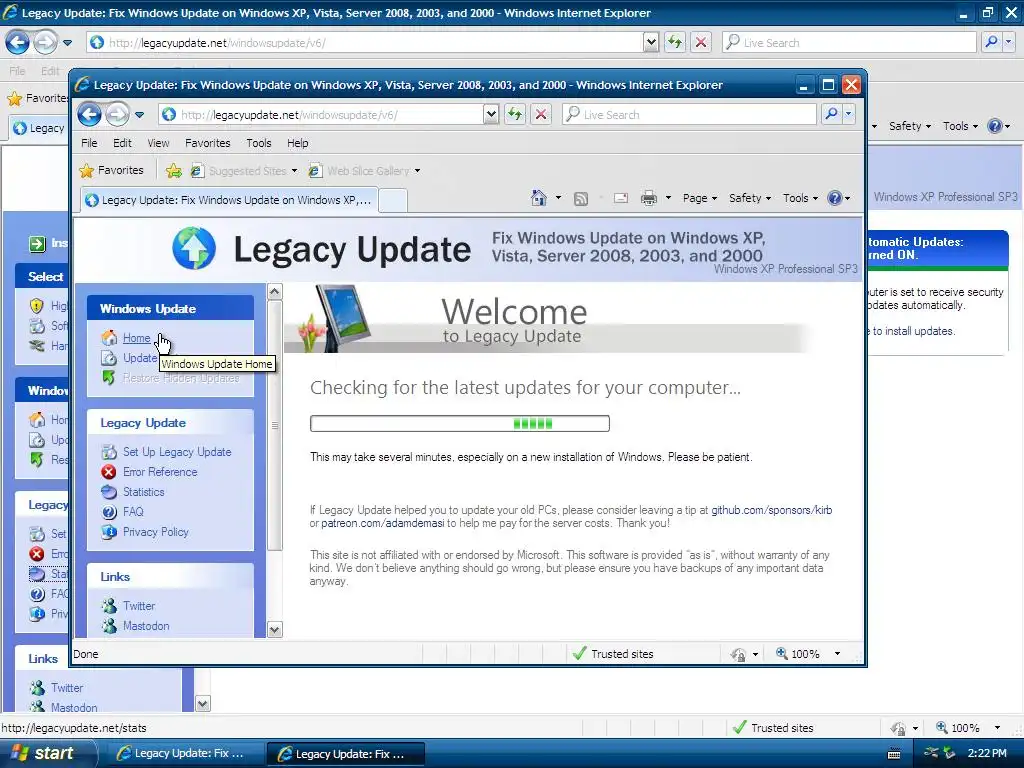Open the address bar dropdown in the front window

click(x=491, y=115)
